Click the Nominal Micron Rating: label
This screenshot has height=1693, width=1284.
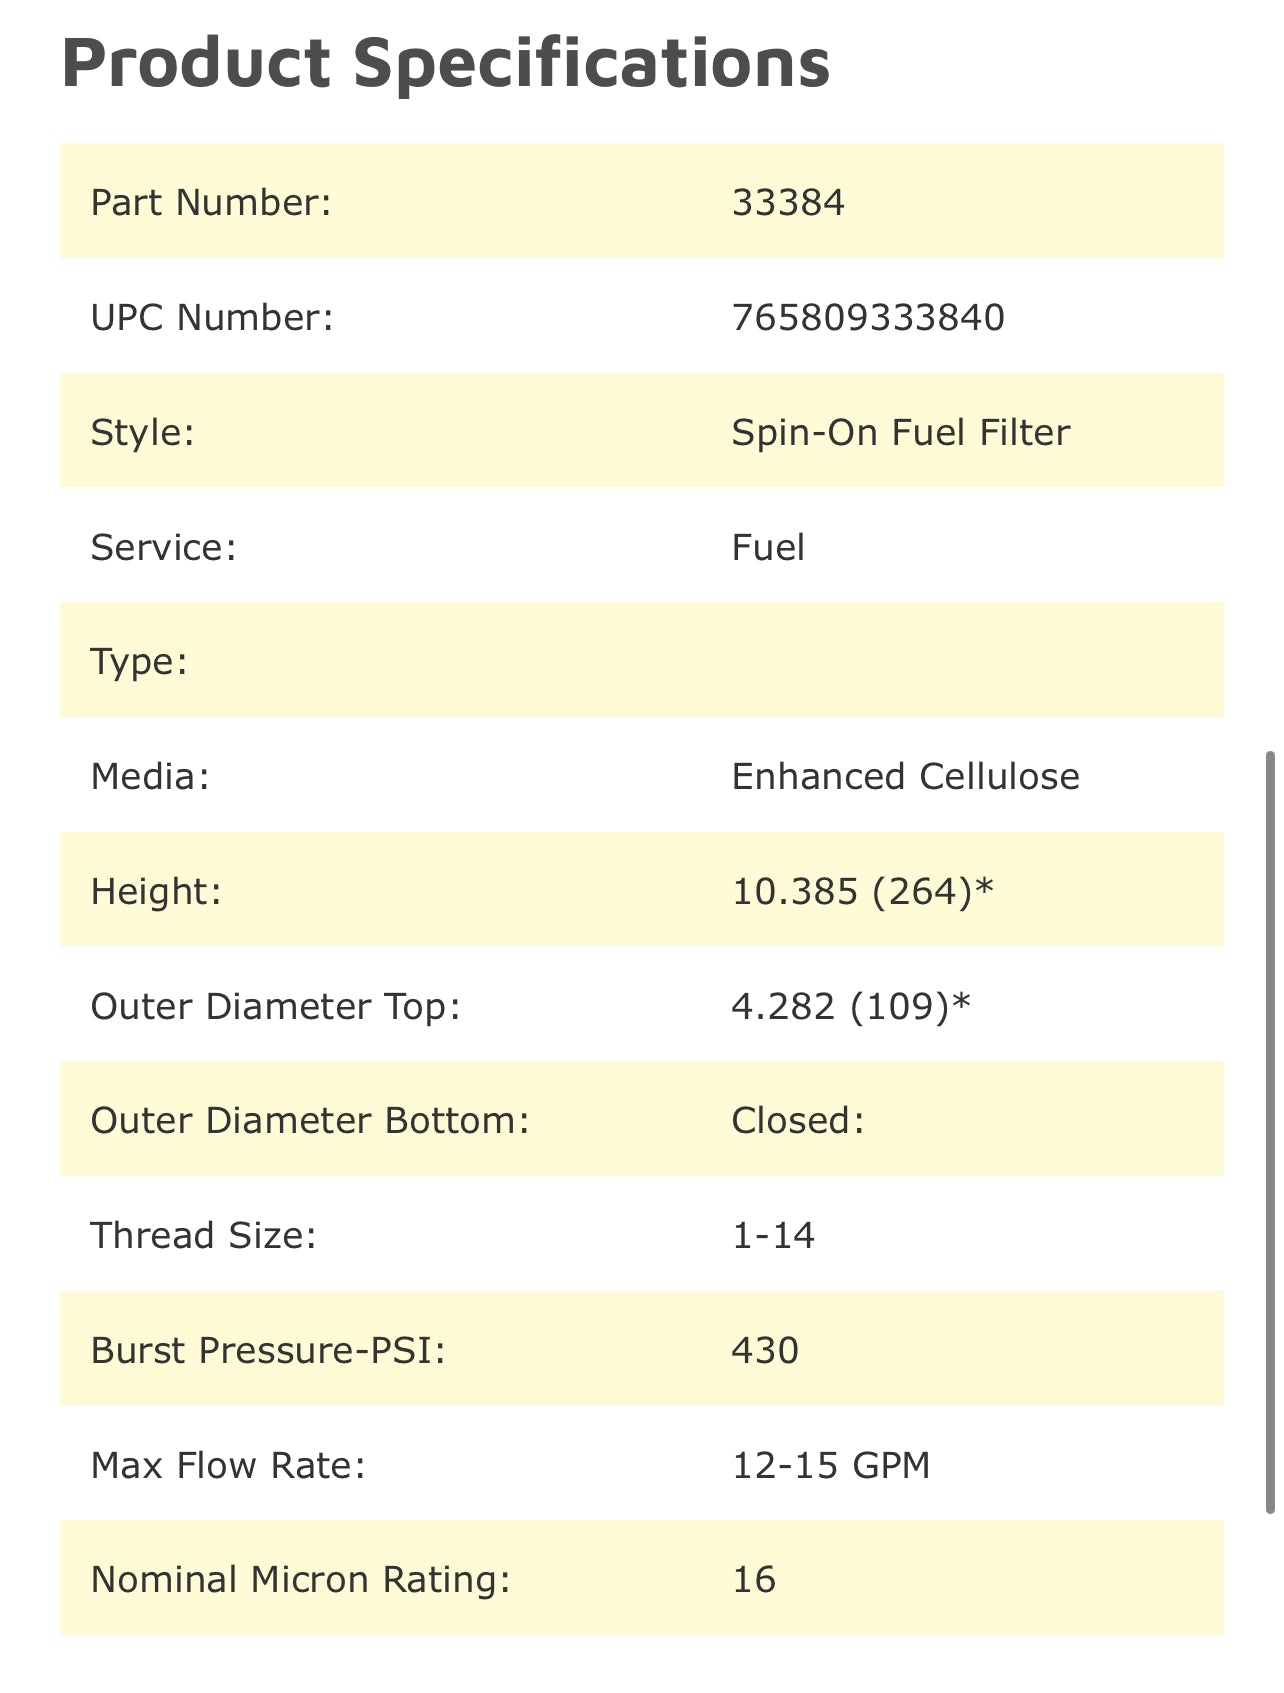(300, 1579)
